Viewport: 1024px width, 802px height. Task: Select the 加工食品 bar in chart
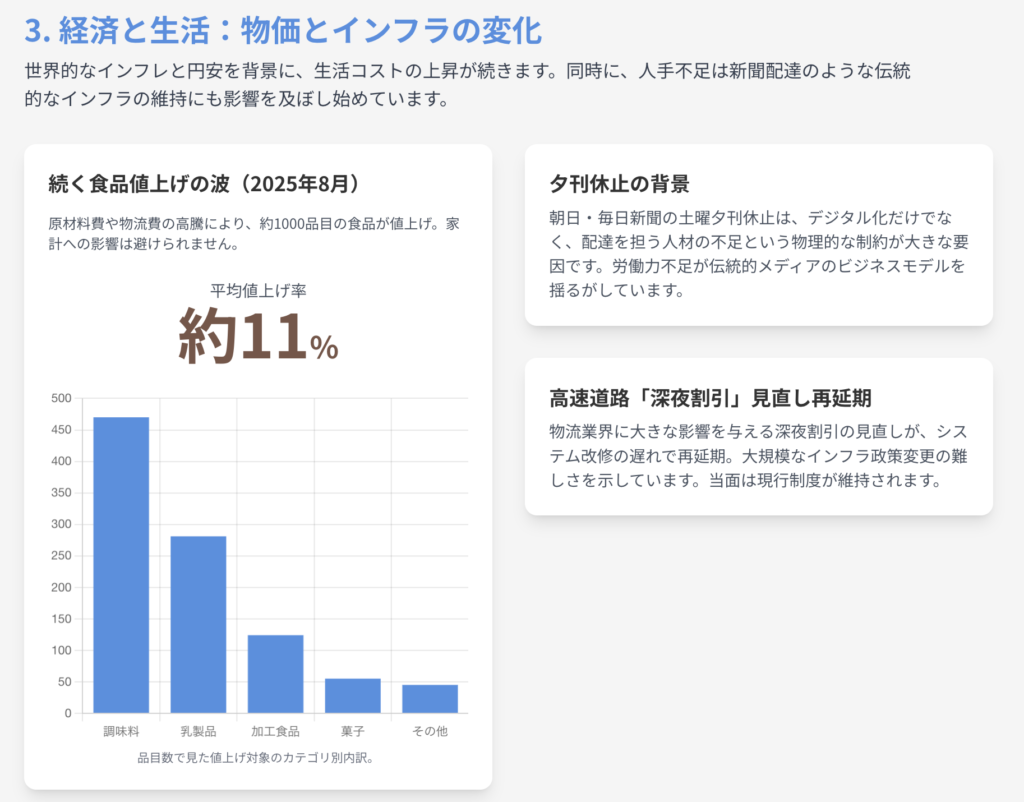(276, 674)
